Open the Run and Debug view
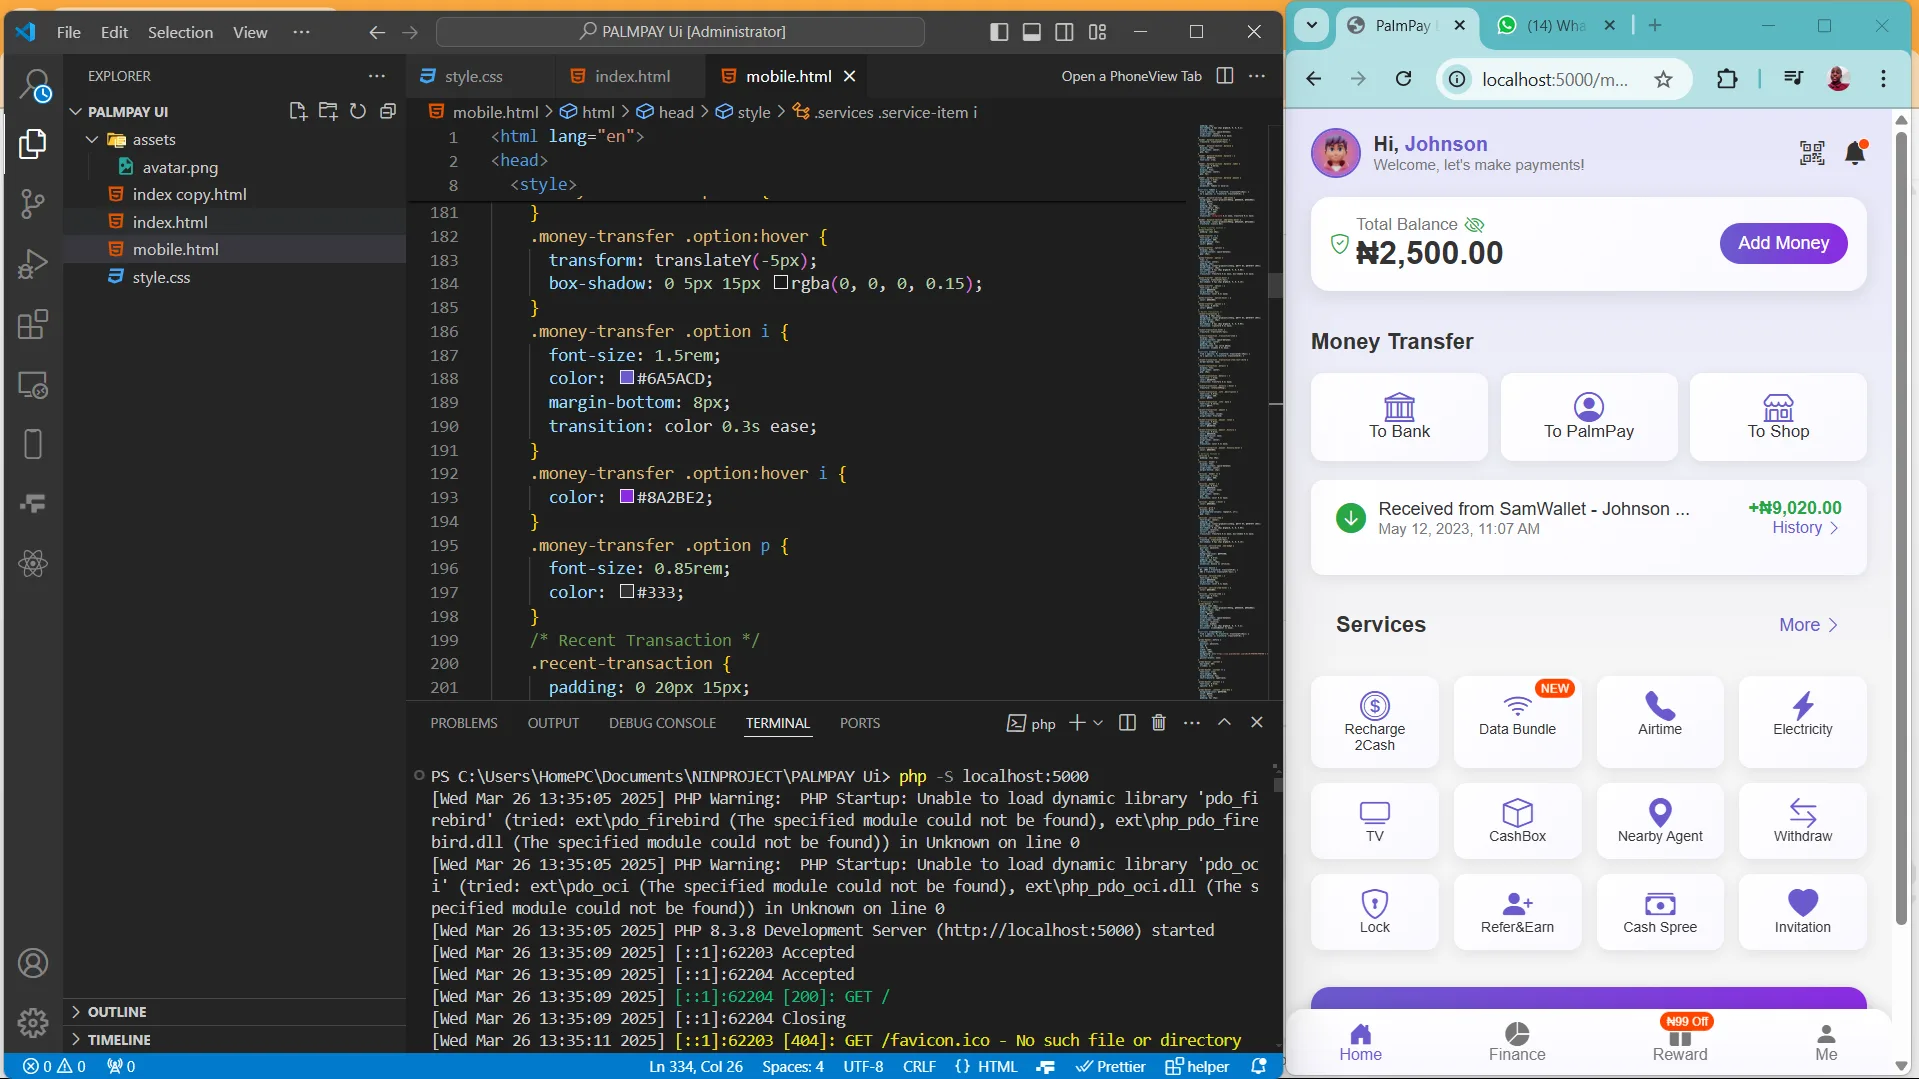1919x1079 pixels. pos(33,264)
